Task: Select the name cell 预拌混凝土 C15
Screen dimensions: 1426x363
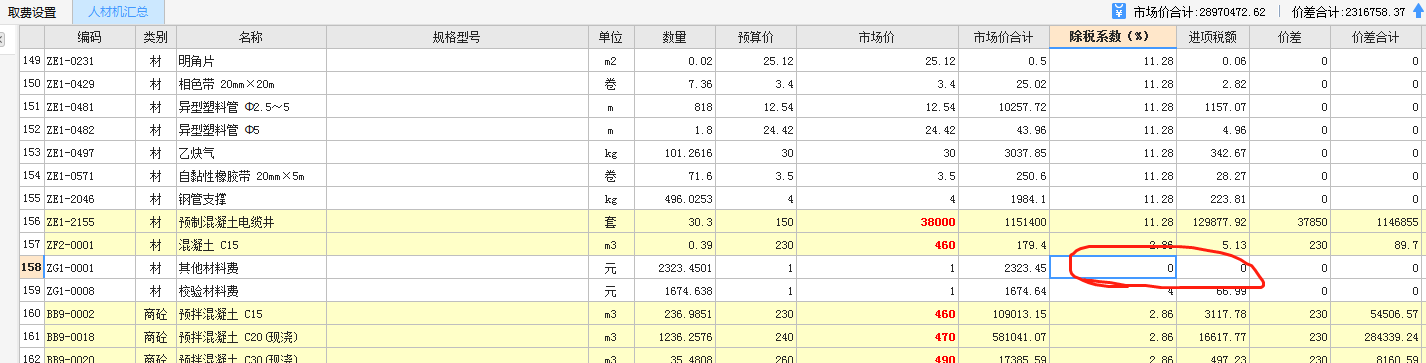Action: pos(251,314)
